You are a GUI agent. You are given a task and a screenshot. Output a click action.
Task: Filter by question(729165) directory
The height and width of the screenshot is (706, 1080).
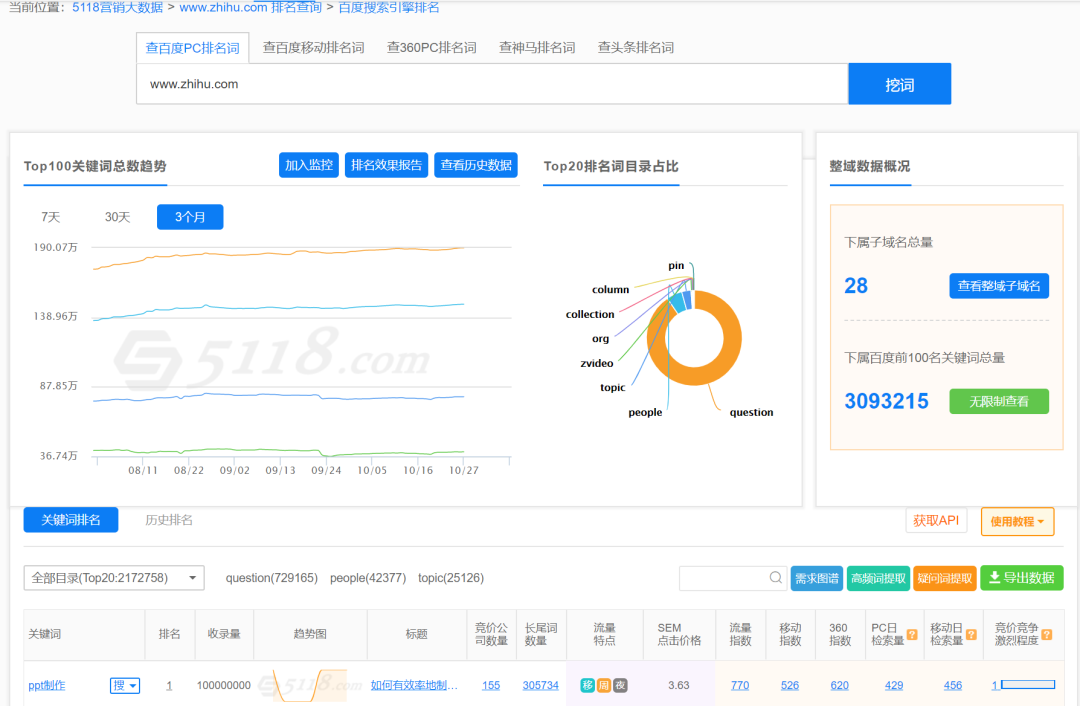pyautogui.click(x=271, y=578)
